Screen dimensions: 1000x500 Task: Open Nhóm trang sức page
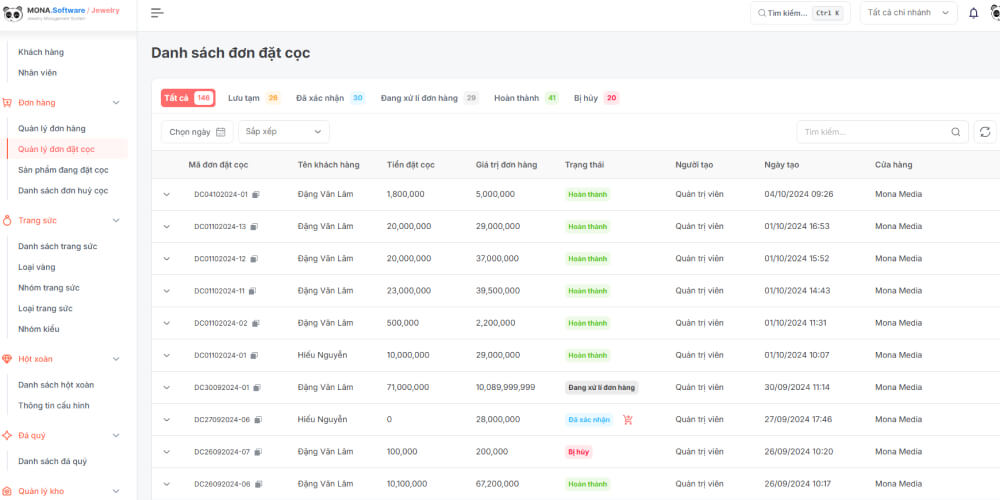[49, 288]
